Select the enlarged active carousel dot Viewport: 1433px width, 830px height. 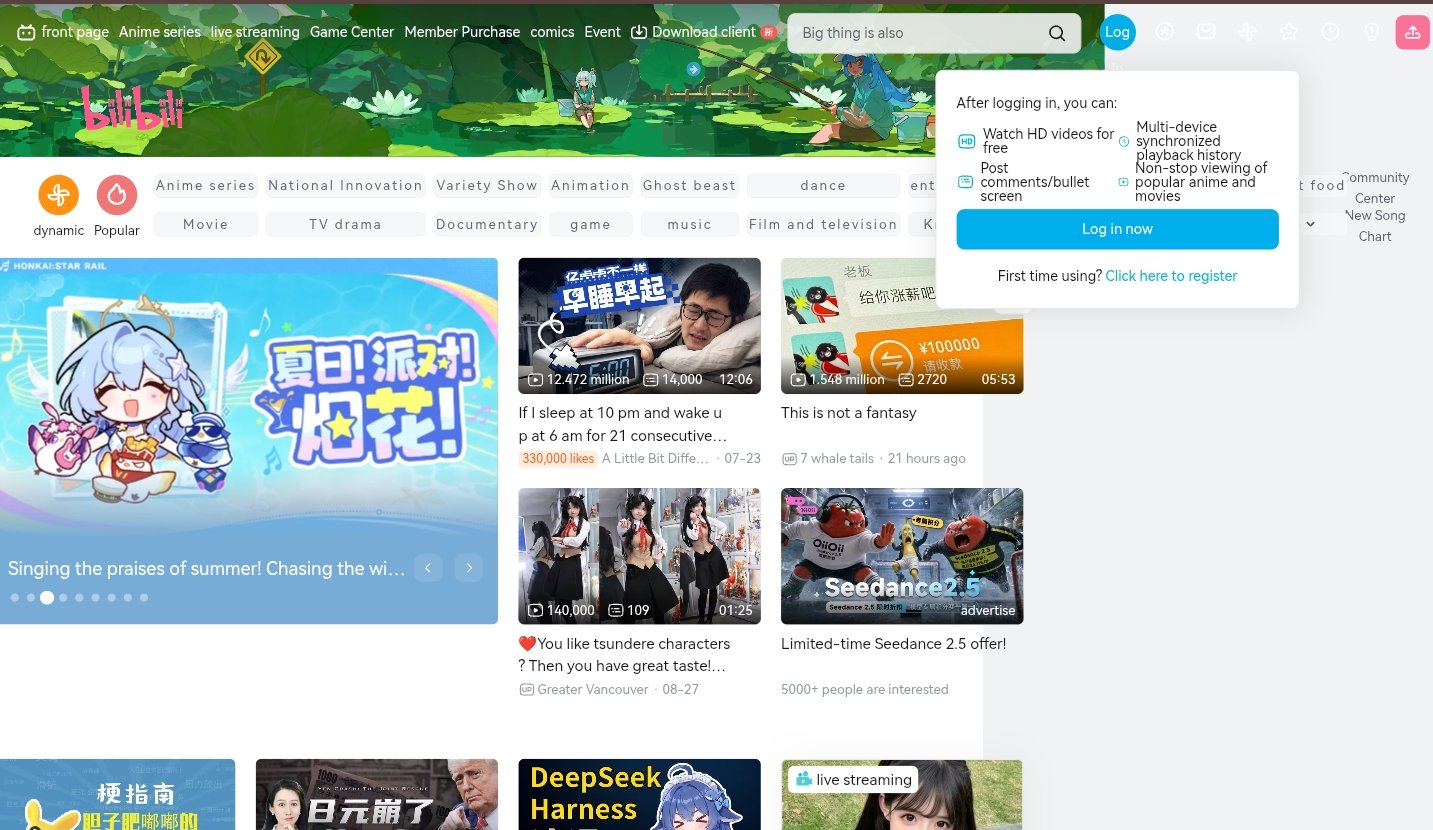tap(46, 597)
